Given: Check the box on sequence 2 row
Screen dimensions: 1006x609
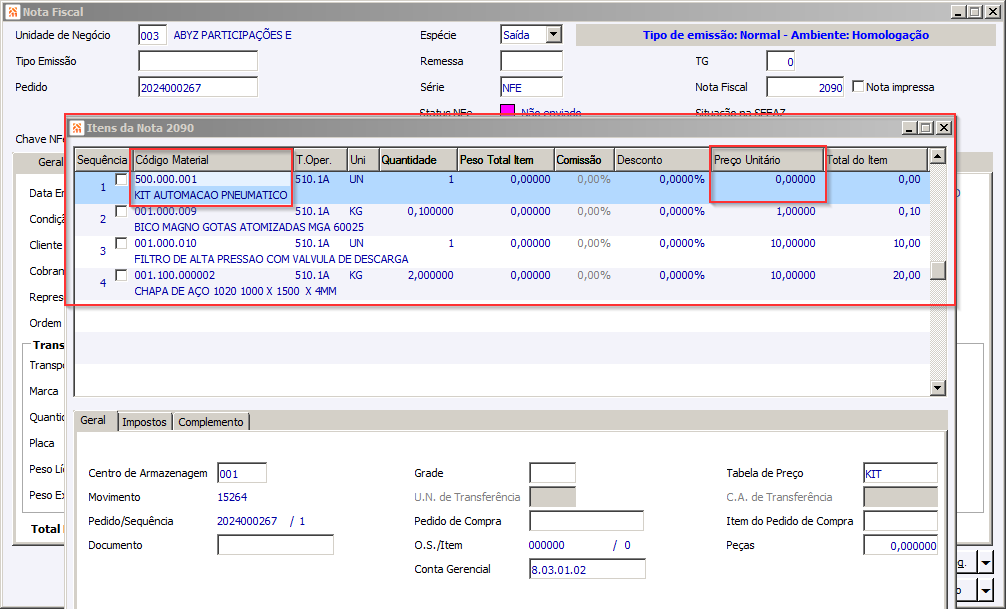Looking at the screenshot, I should coord(121,212).
